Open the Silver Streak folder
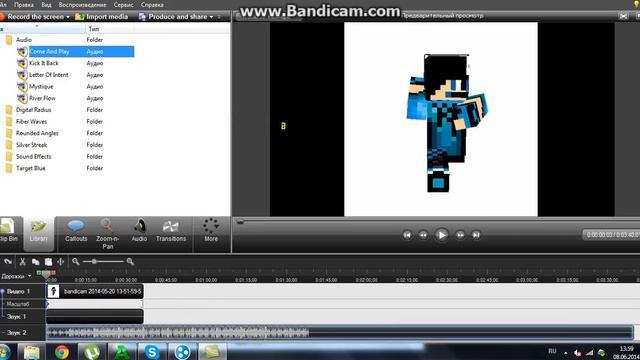The height and width of the screenshot is (360, 640). (31, 145)
